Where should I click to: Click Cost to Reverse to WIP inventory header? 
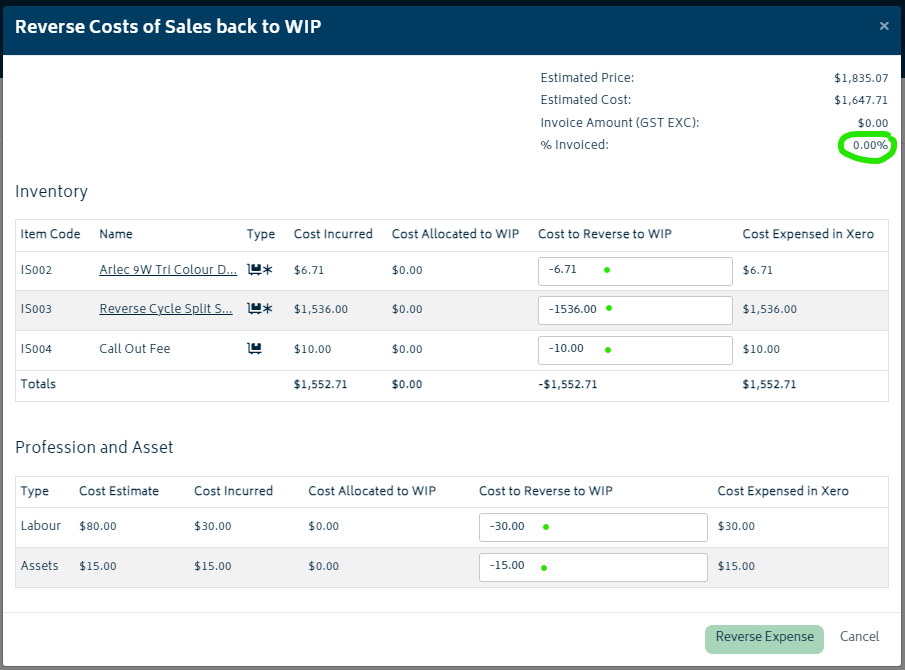(604, 234)
